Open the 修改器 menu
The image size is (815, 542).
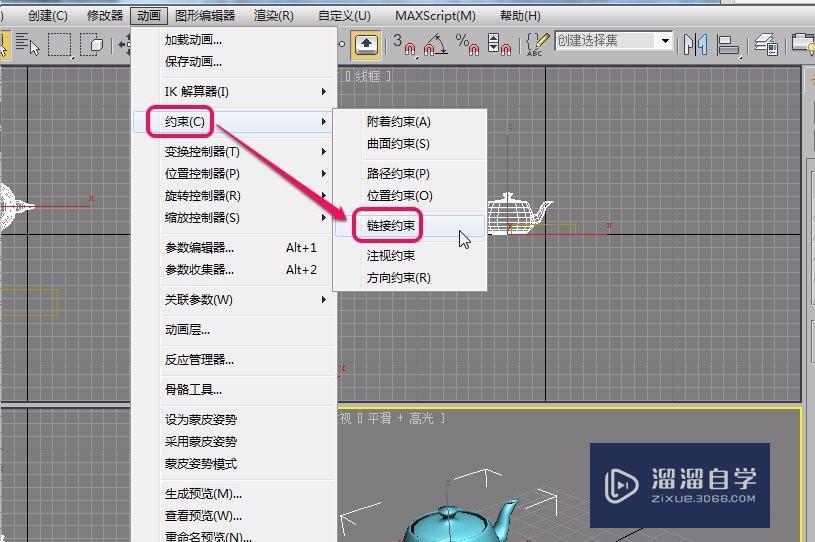pos(104,16)
